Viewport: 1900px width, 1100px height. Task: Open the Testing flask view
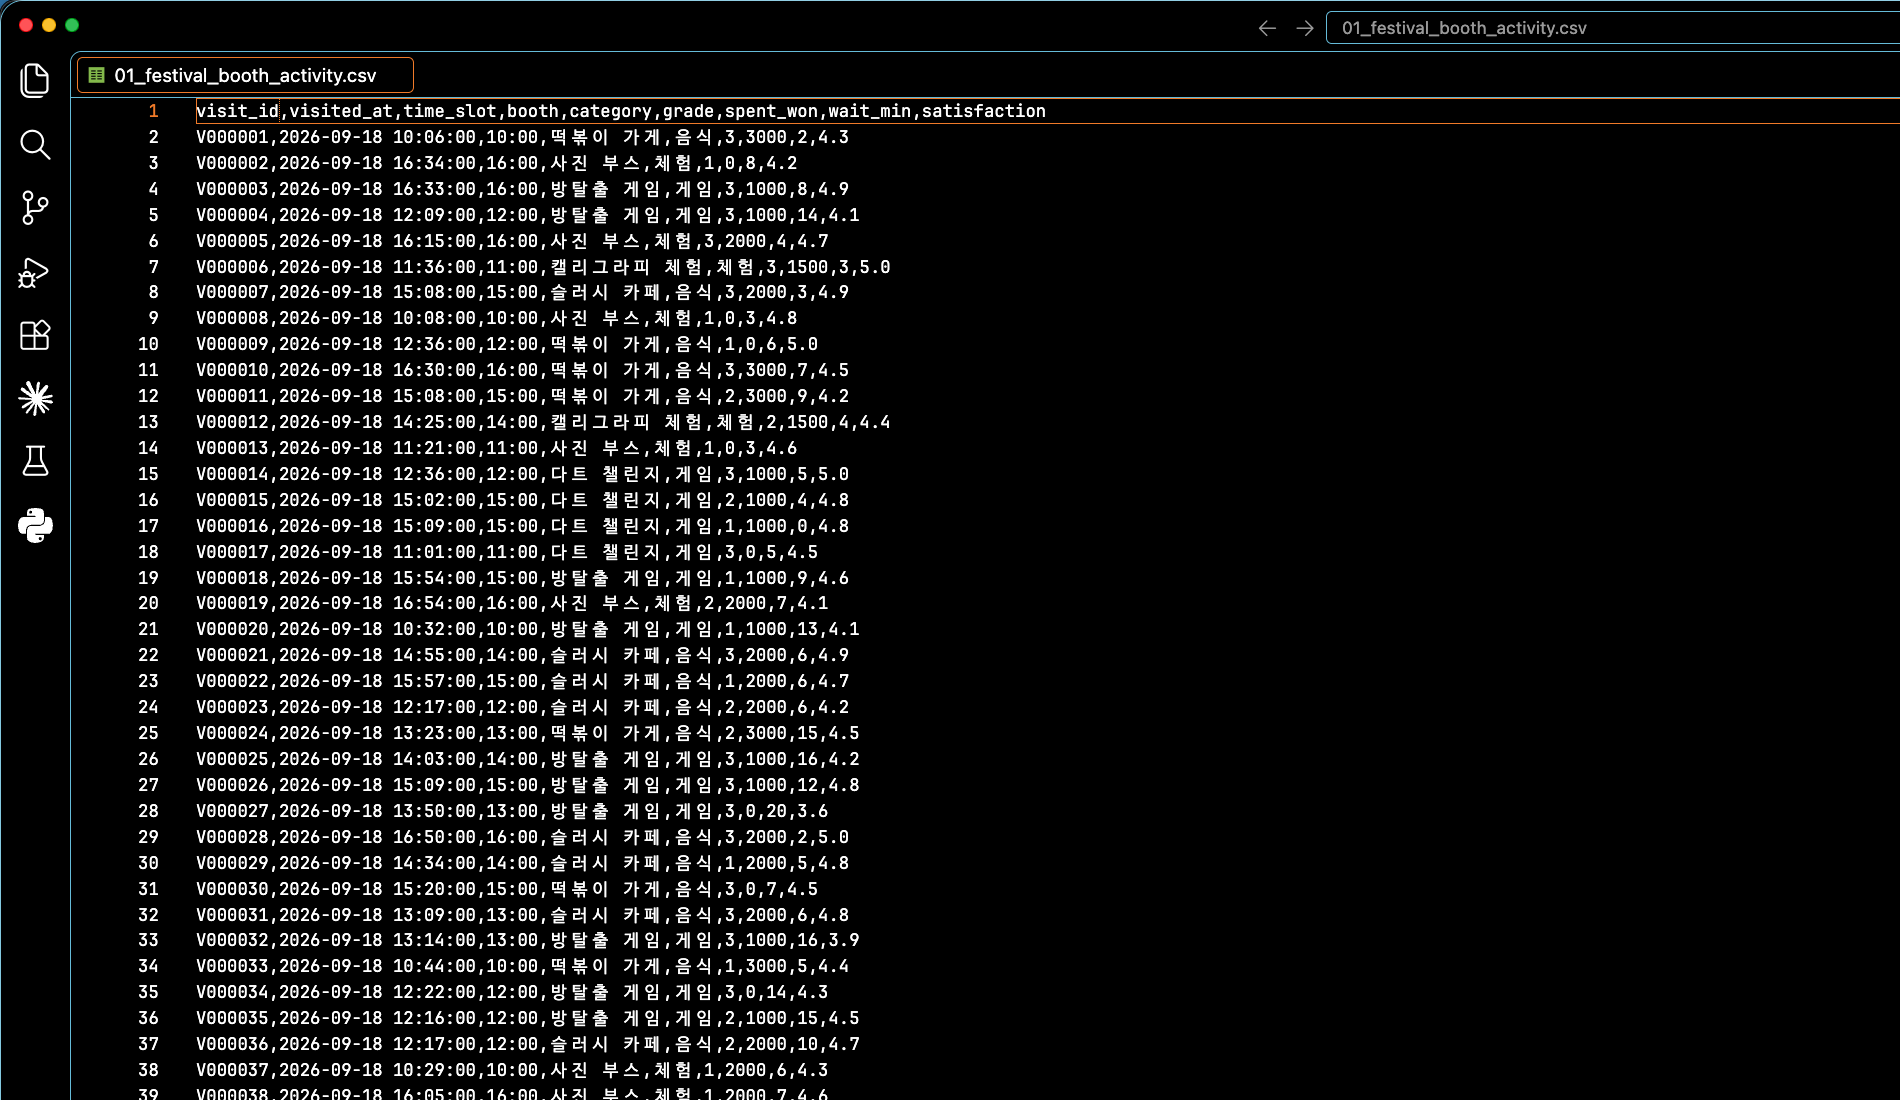(x=35, y=461)
